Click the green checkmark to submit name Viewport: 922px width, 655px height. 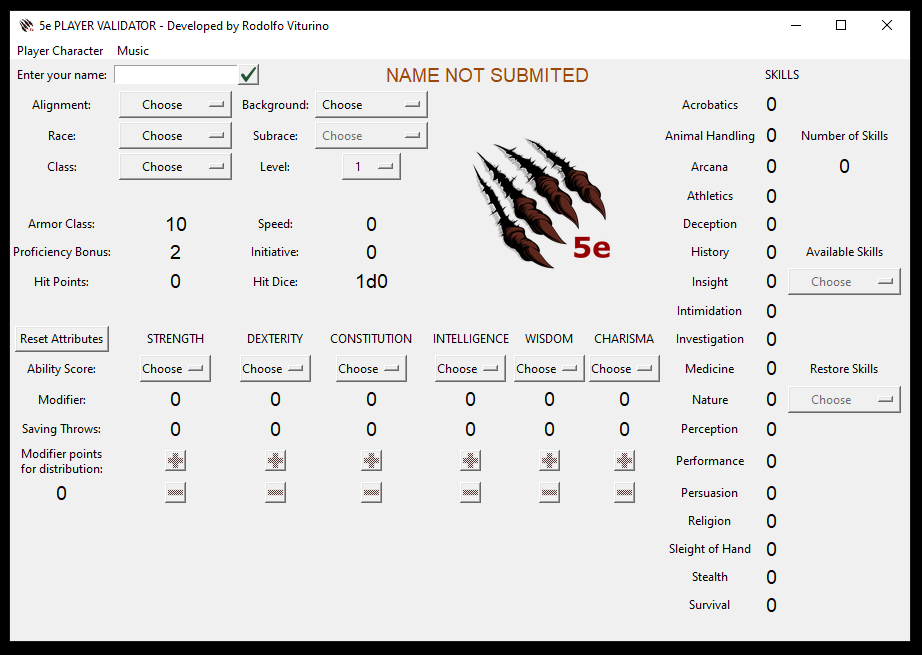[249, 75]
